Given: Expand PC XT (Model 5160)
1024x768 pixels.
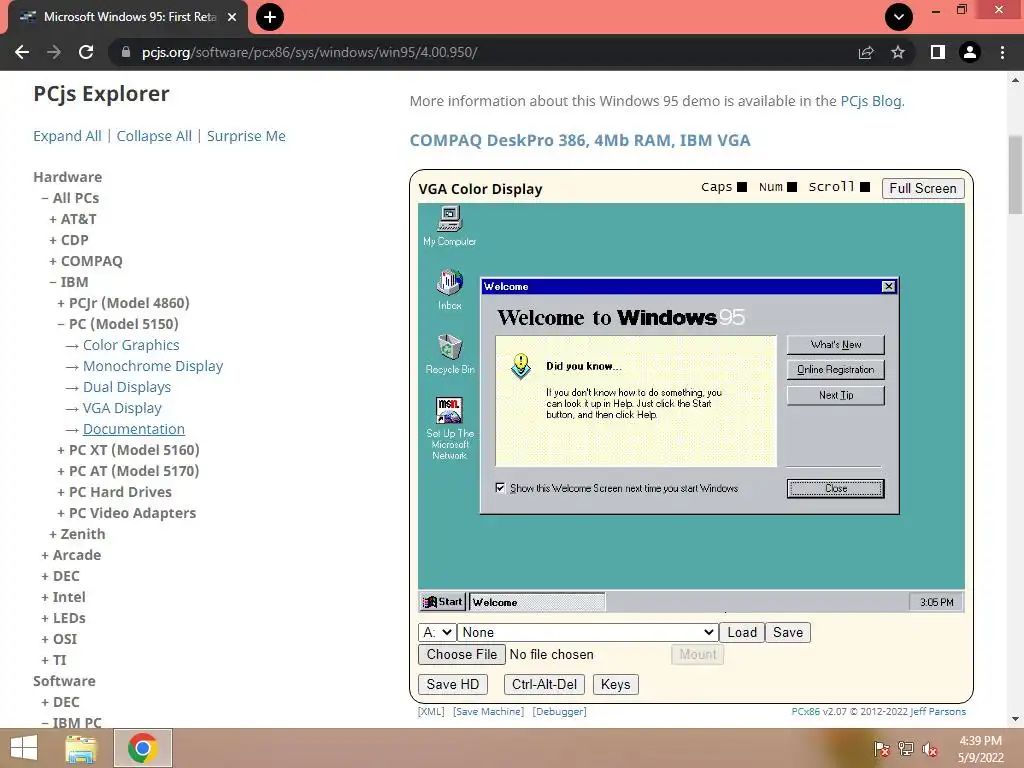Looking at the screenshot, I should coord(128,449).
